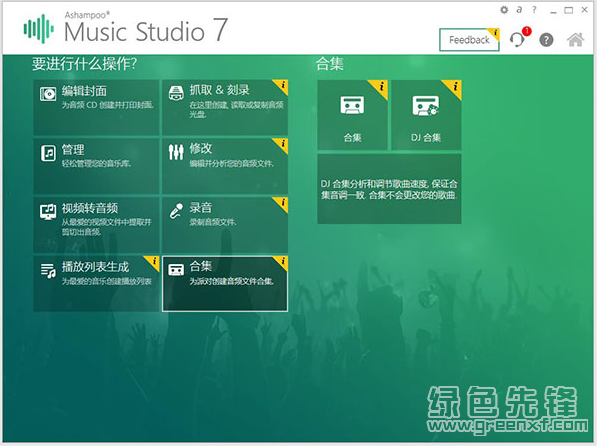
Task: Open the 抓取 & 刻录 rip and burn tile
Action: 225,107
